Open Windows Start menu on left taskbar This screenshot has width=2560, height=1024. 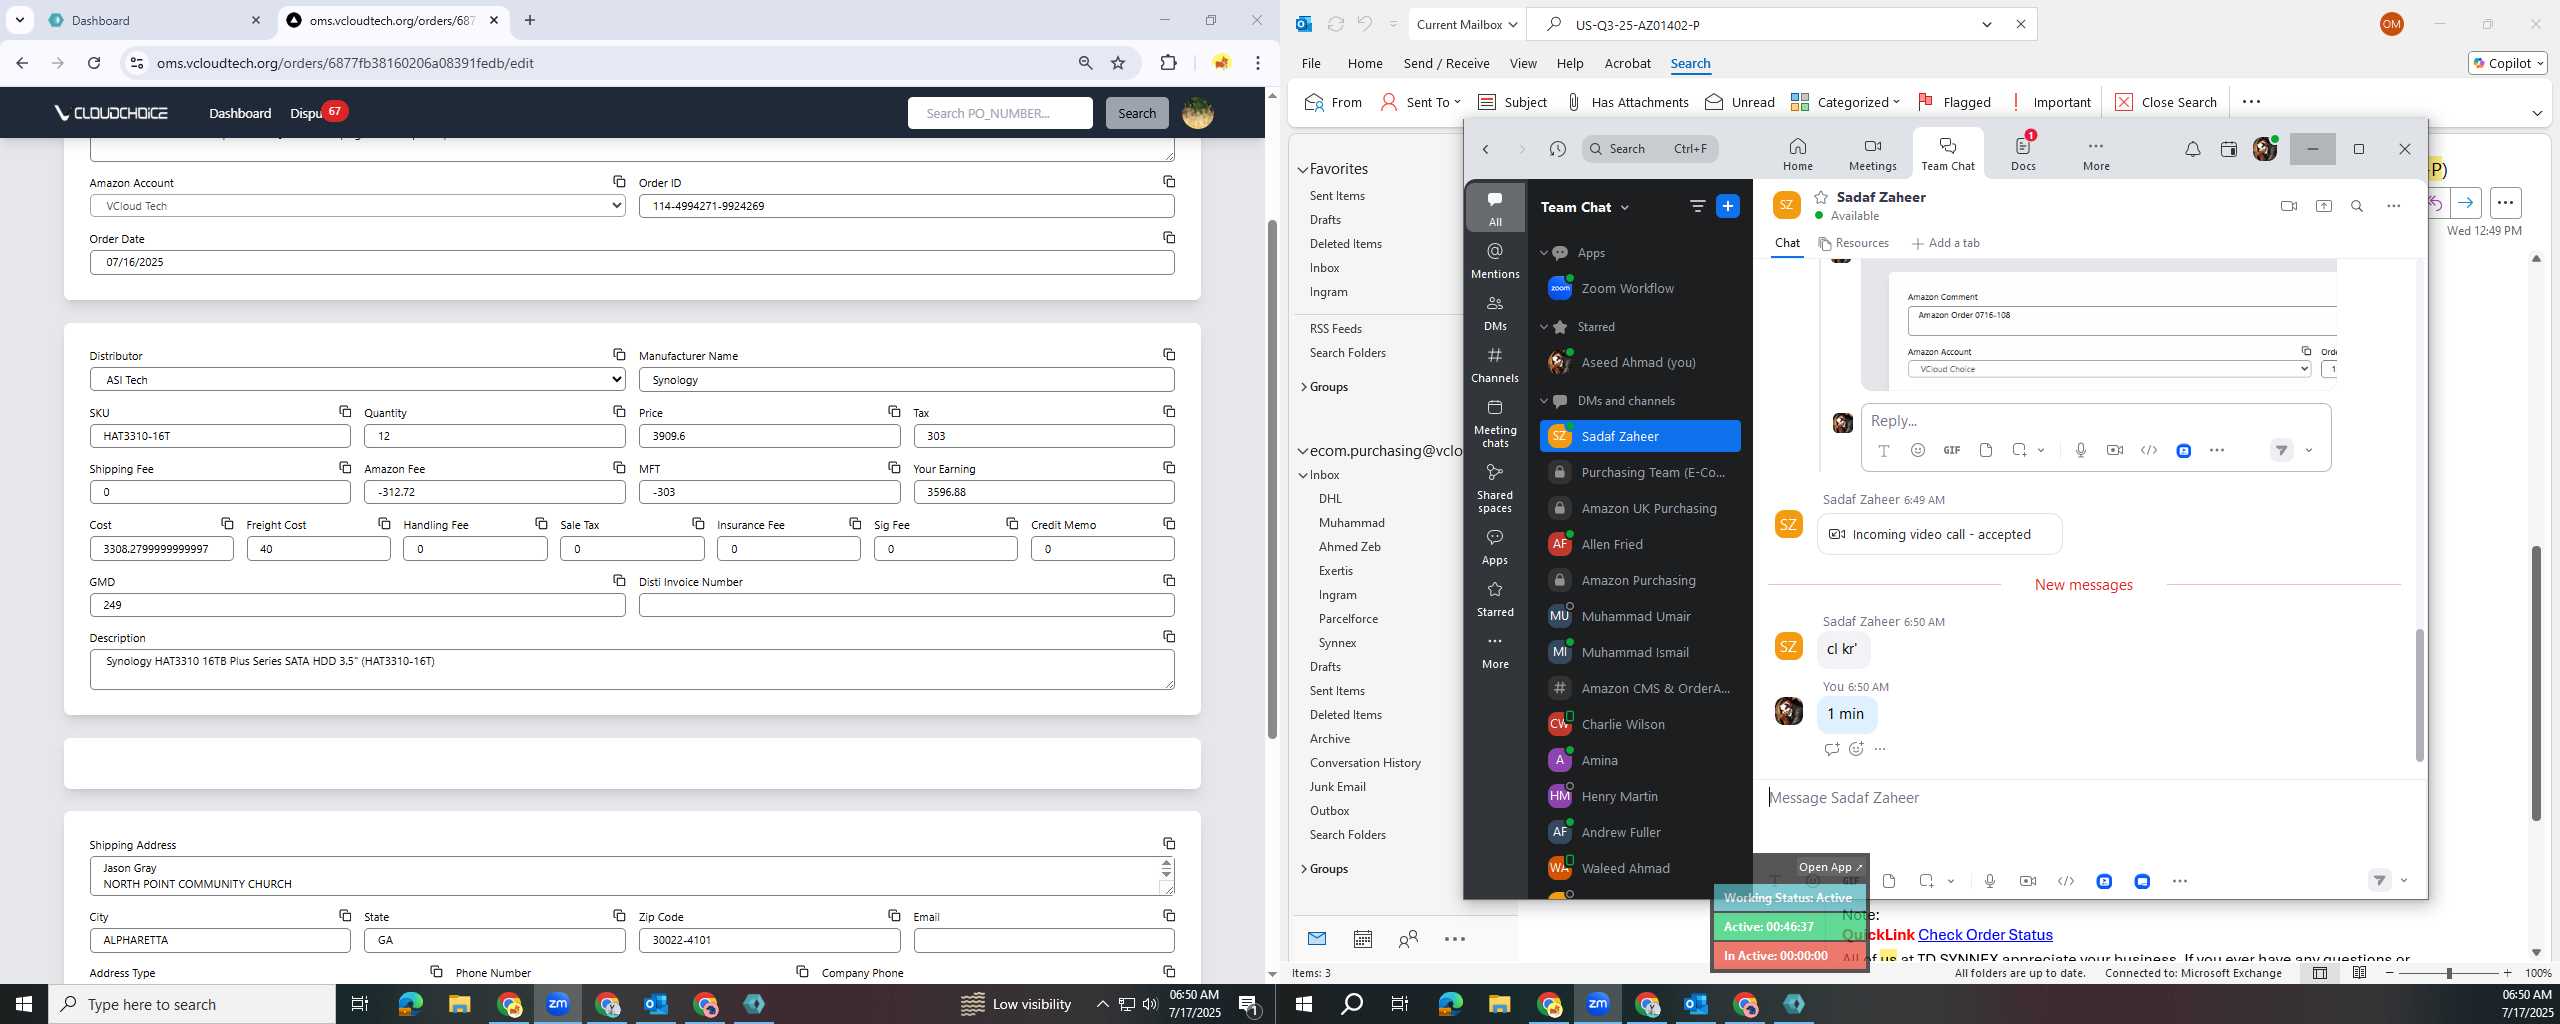(24, 1004)
